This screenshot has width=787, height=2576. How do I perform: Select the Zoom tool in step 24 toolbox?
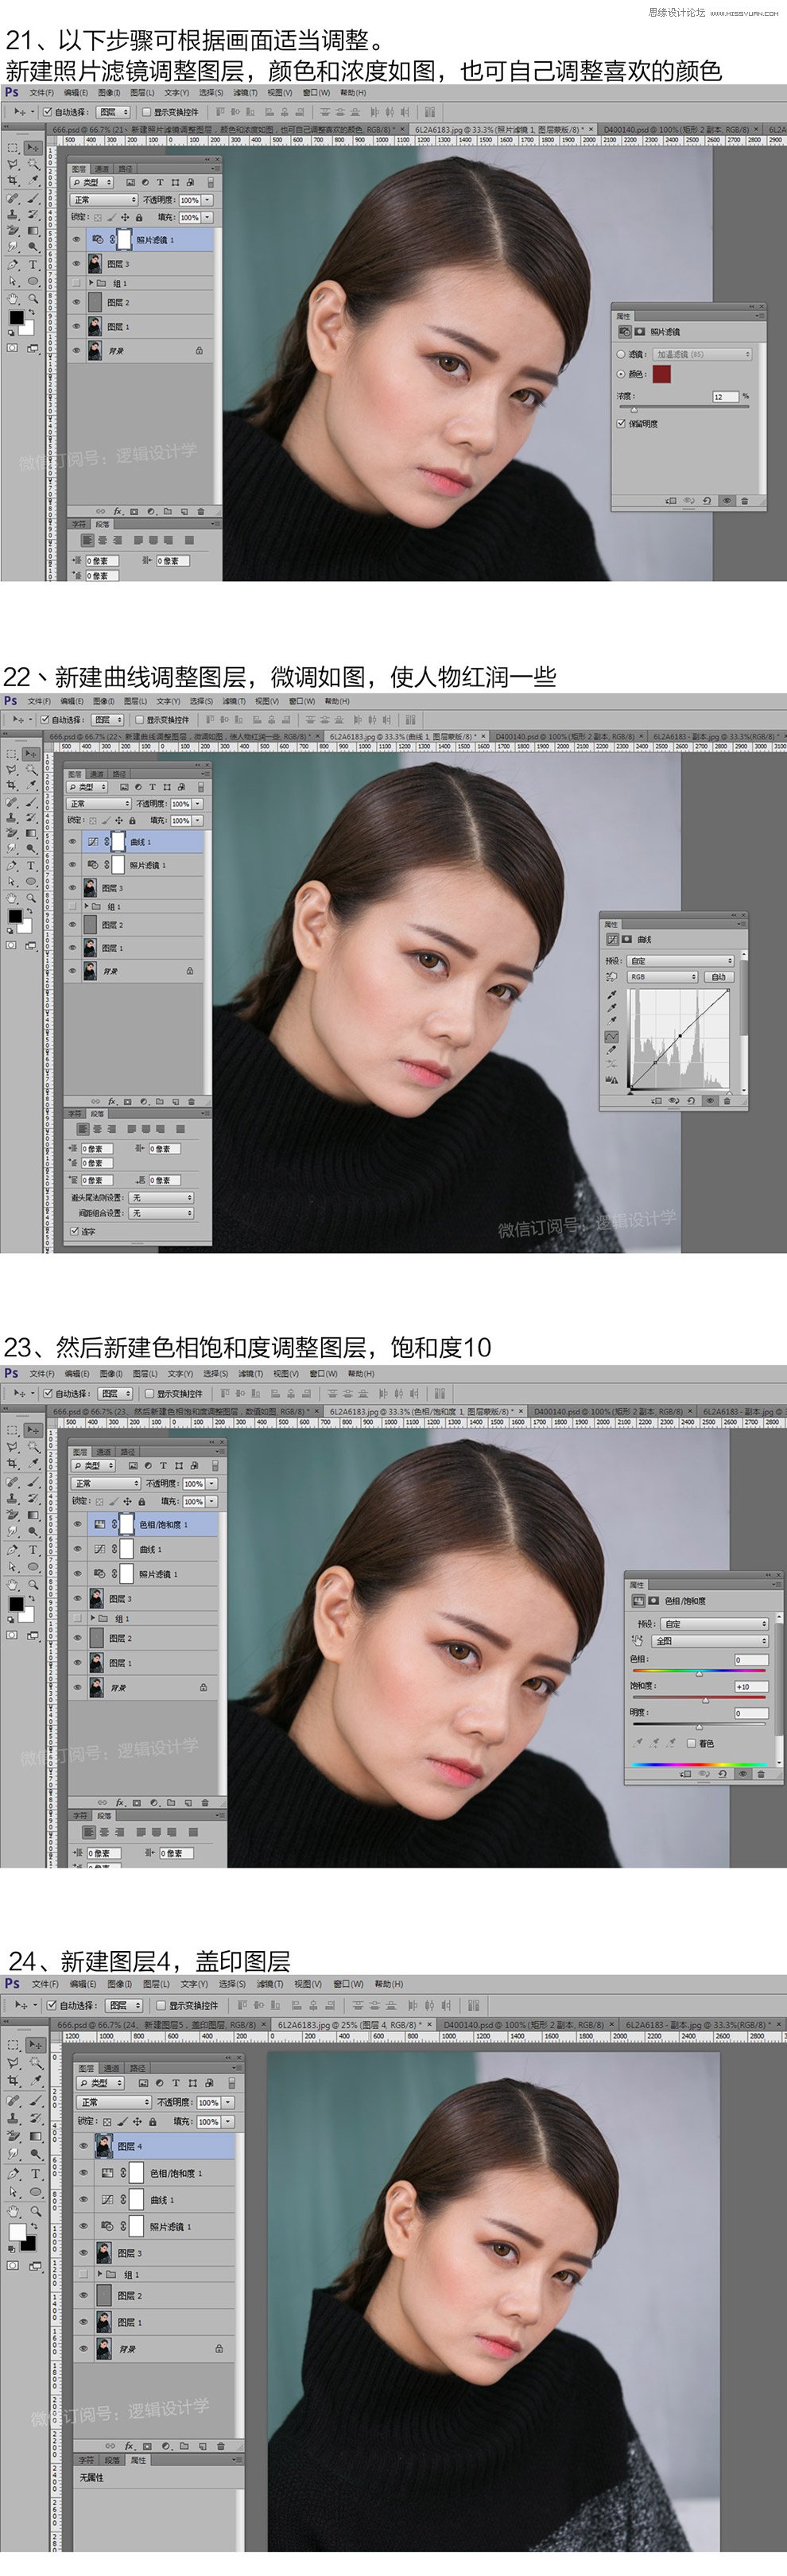click(x=36, y=2211)
